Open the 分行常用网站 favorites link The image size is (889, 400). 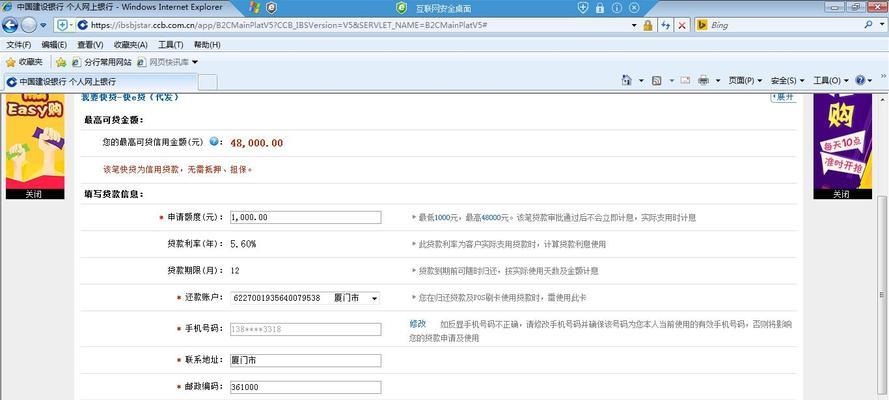101,62
